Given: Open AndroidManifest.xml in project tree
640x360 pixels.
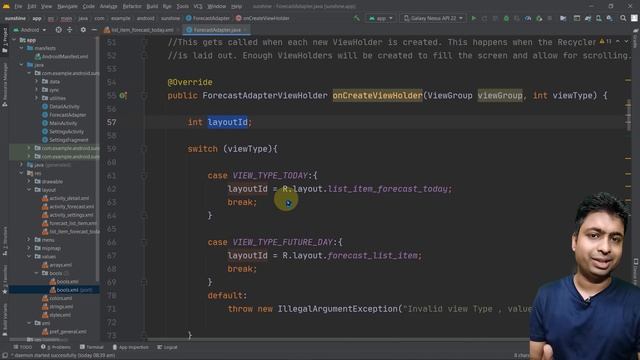Looking at the screenshot, I should tap(62, 56).
